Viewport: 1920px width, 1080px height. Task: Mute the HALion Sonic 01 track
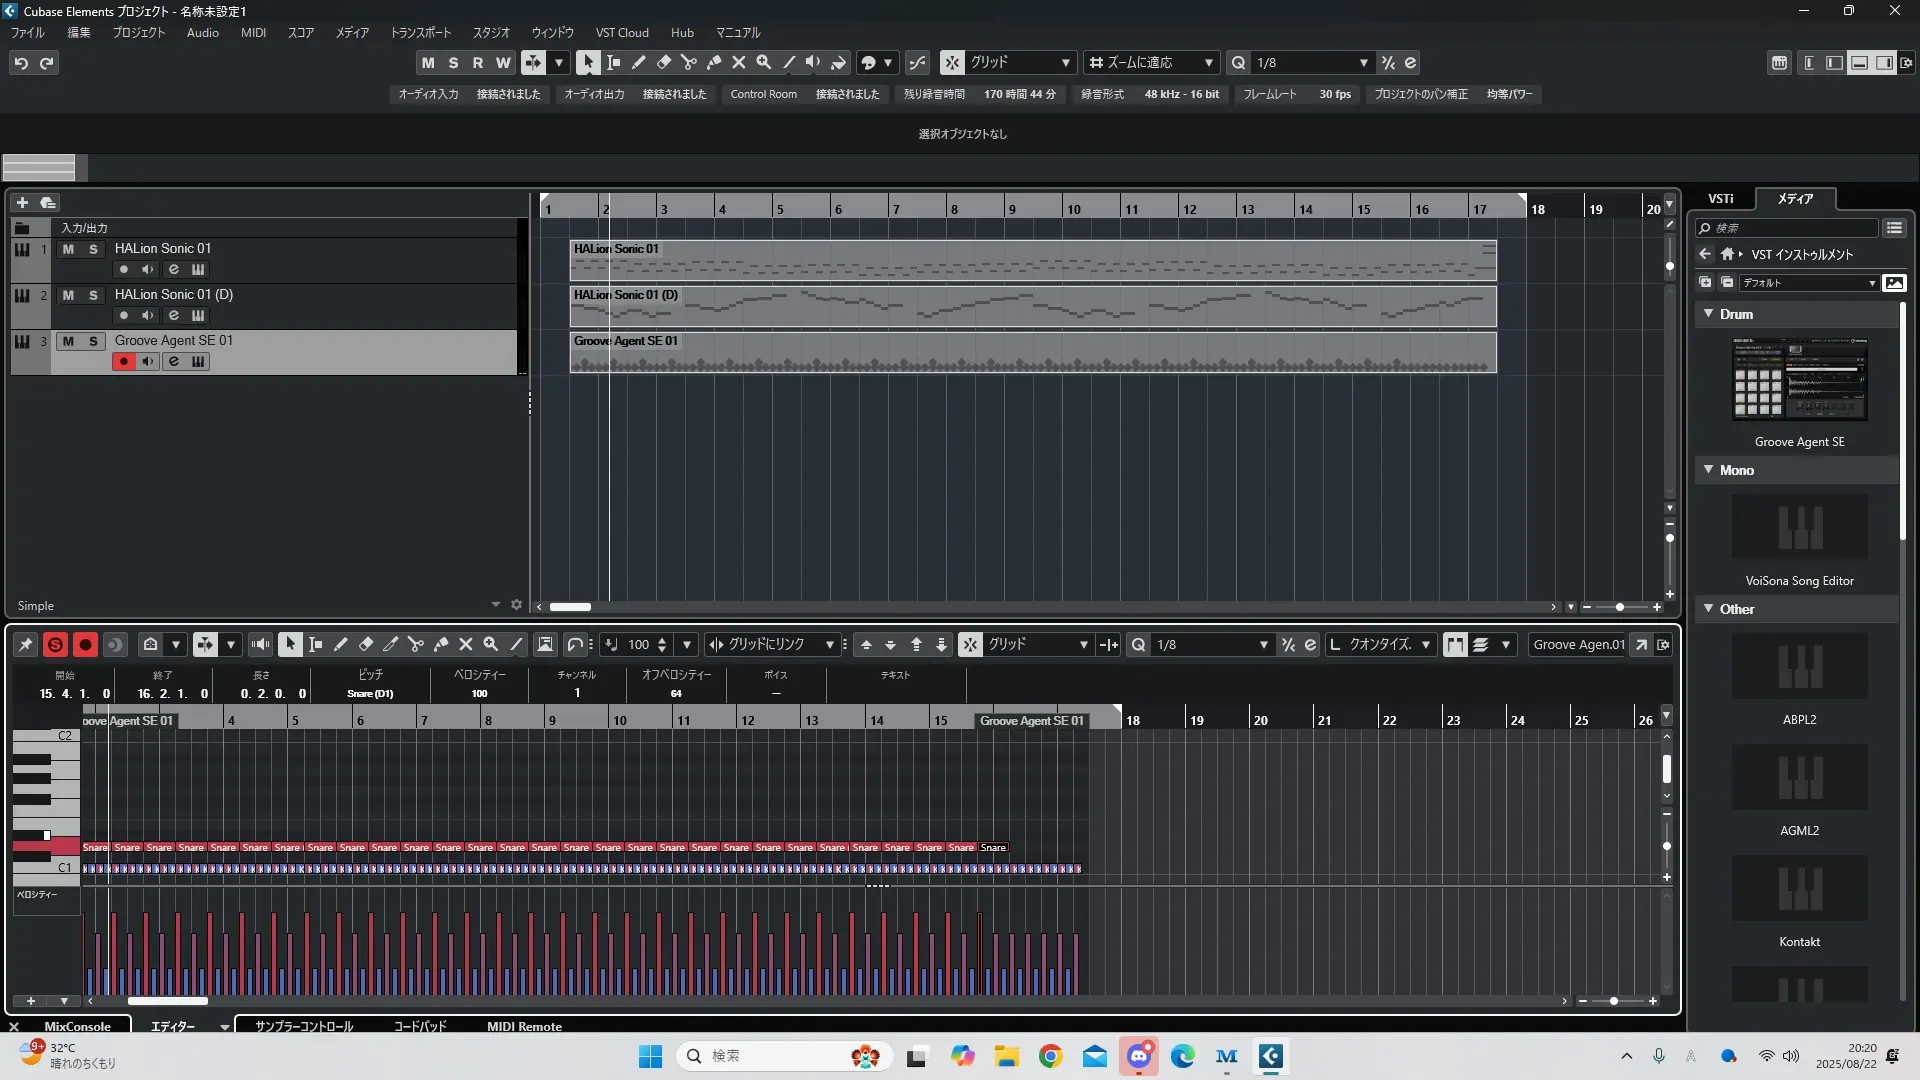(x=68, y=249)
